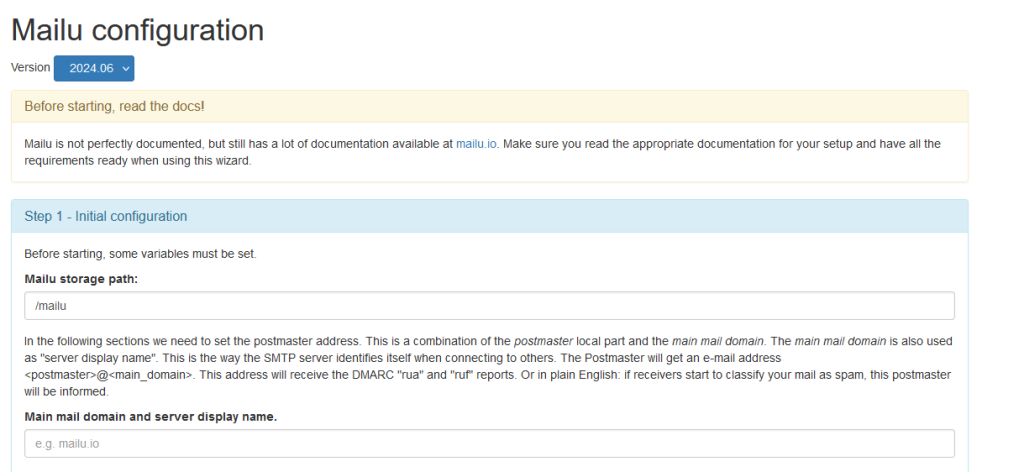
Task: Open the Version 2024.06 dropdown
Action: click(x=94, y=69)
